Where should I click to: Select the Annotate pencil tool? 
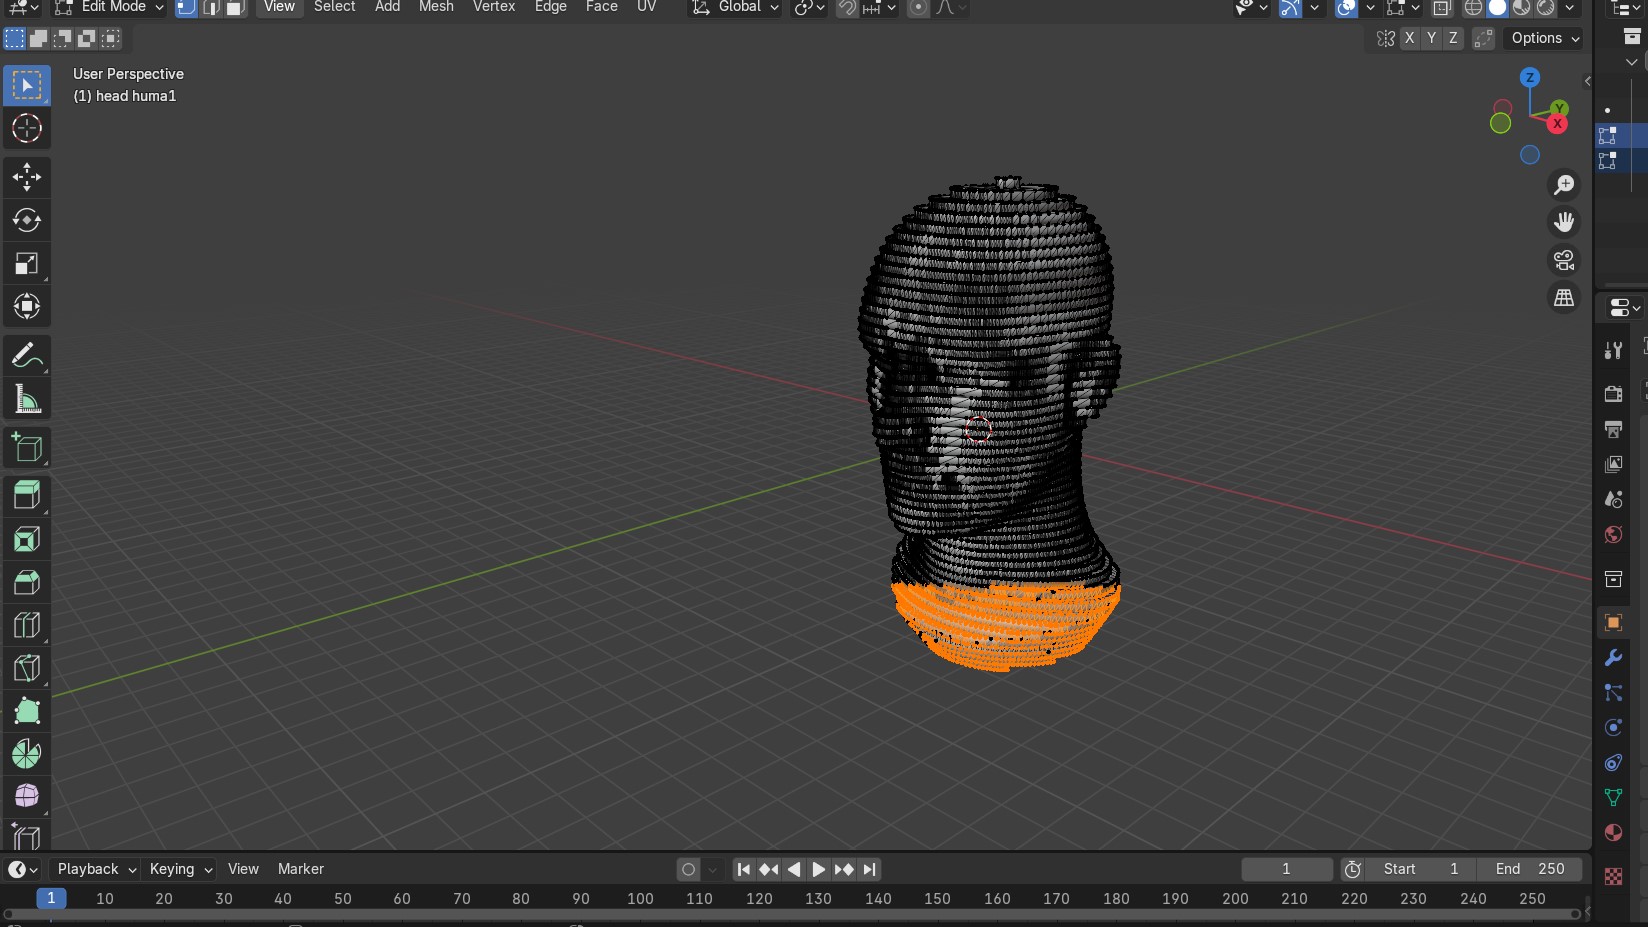pyautogui.click(x=27, y=355)
